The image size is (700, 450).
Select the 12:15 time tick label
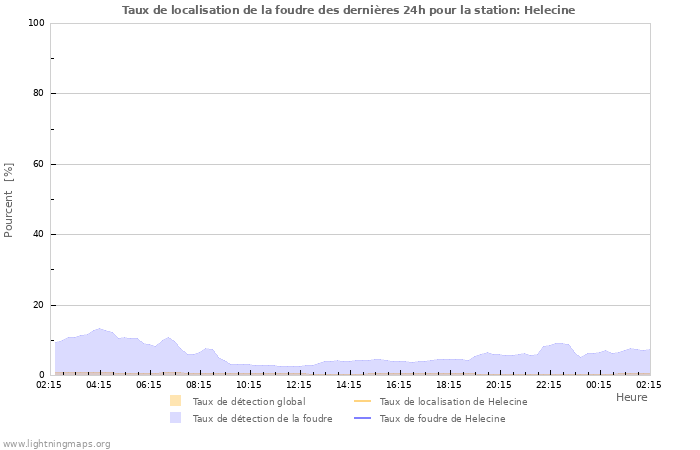click(x=299, y=384)
